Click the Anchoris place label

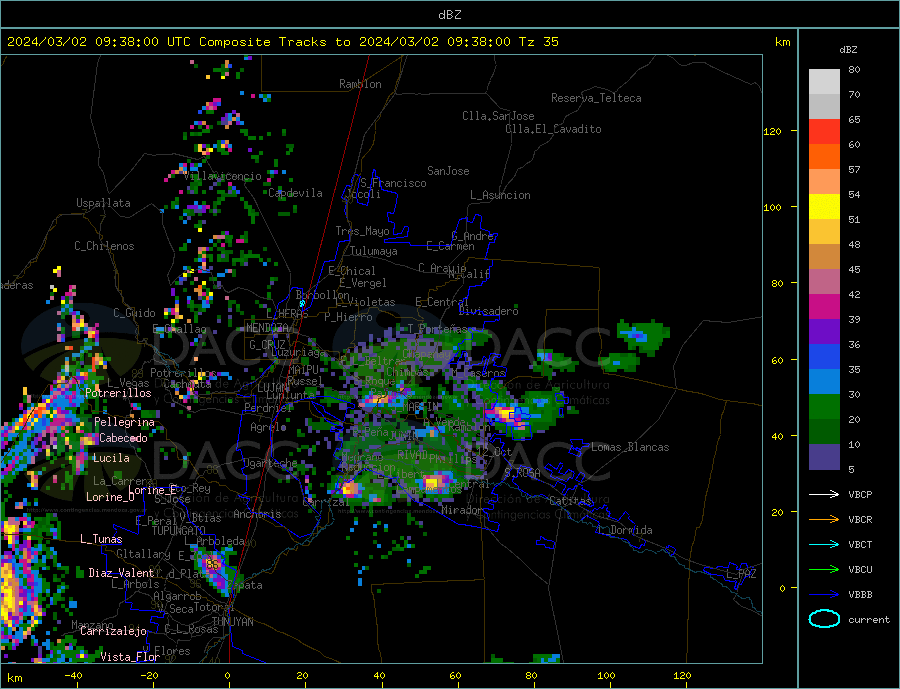(257, 514)
